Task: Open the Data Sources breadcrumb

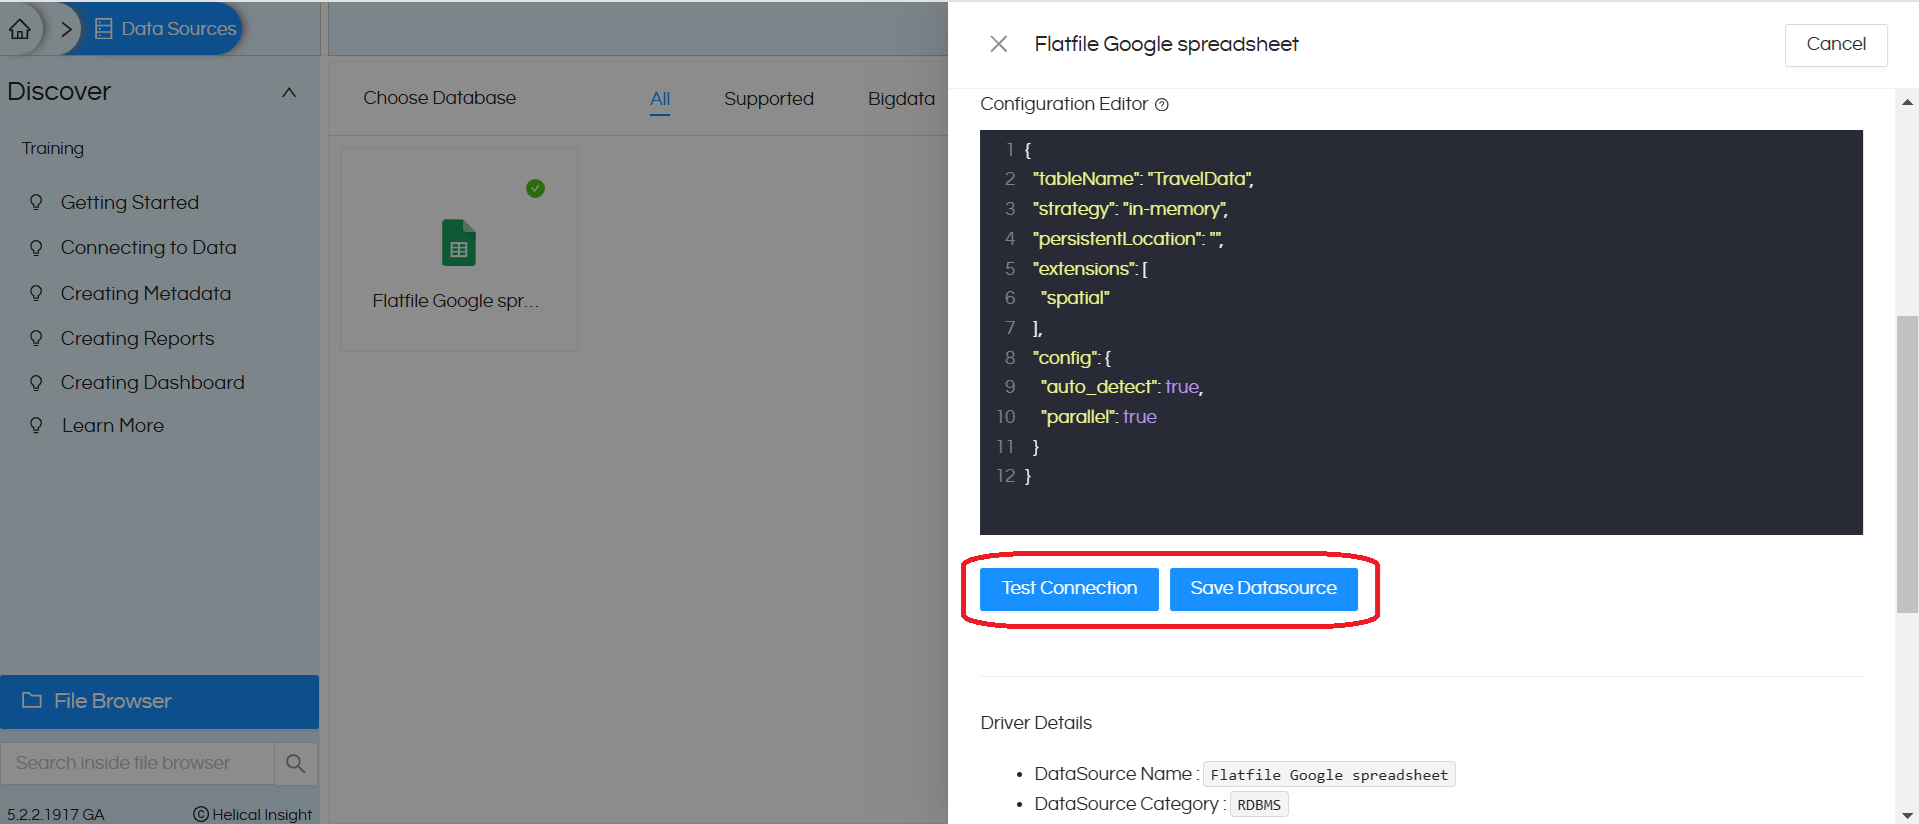Action: [x=166, y=29]
